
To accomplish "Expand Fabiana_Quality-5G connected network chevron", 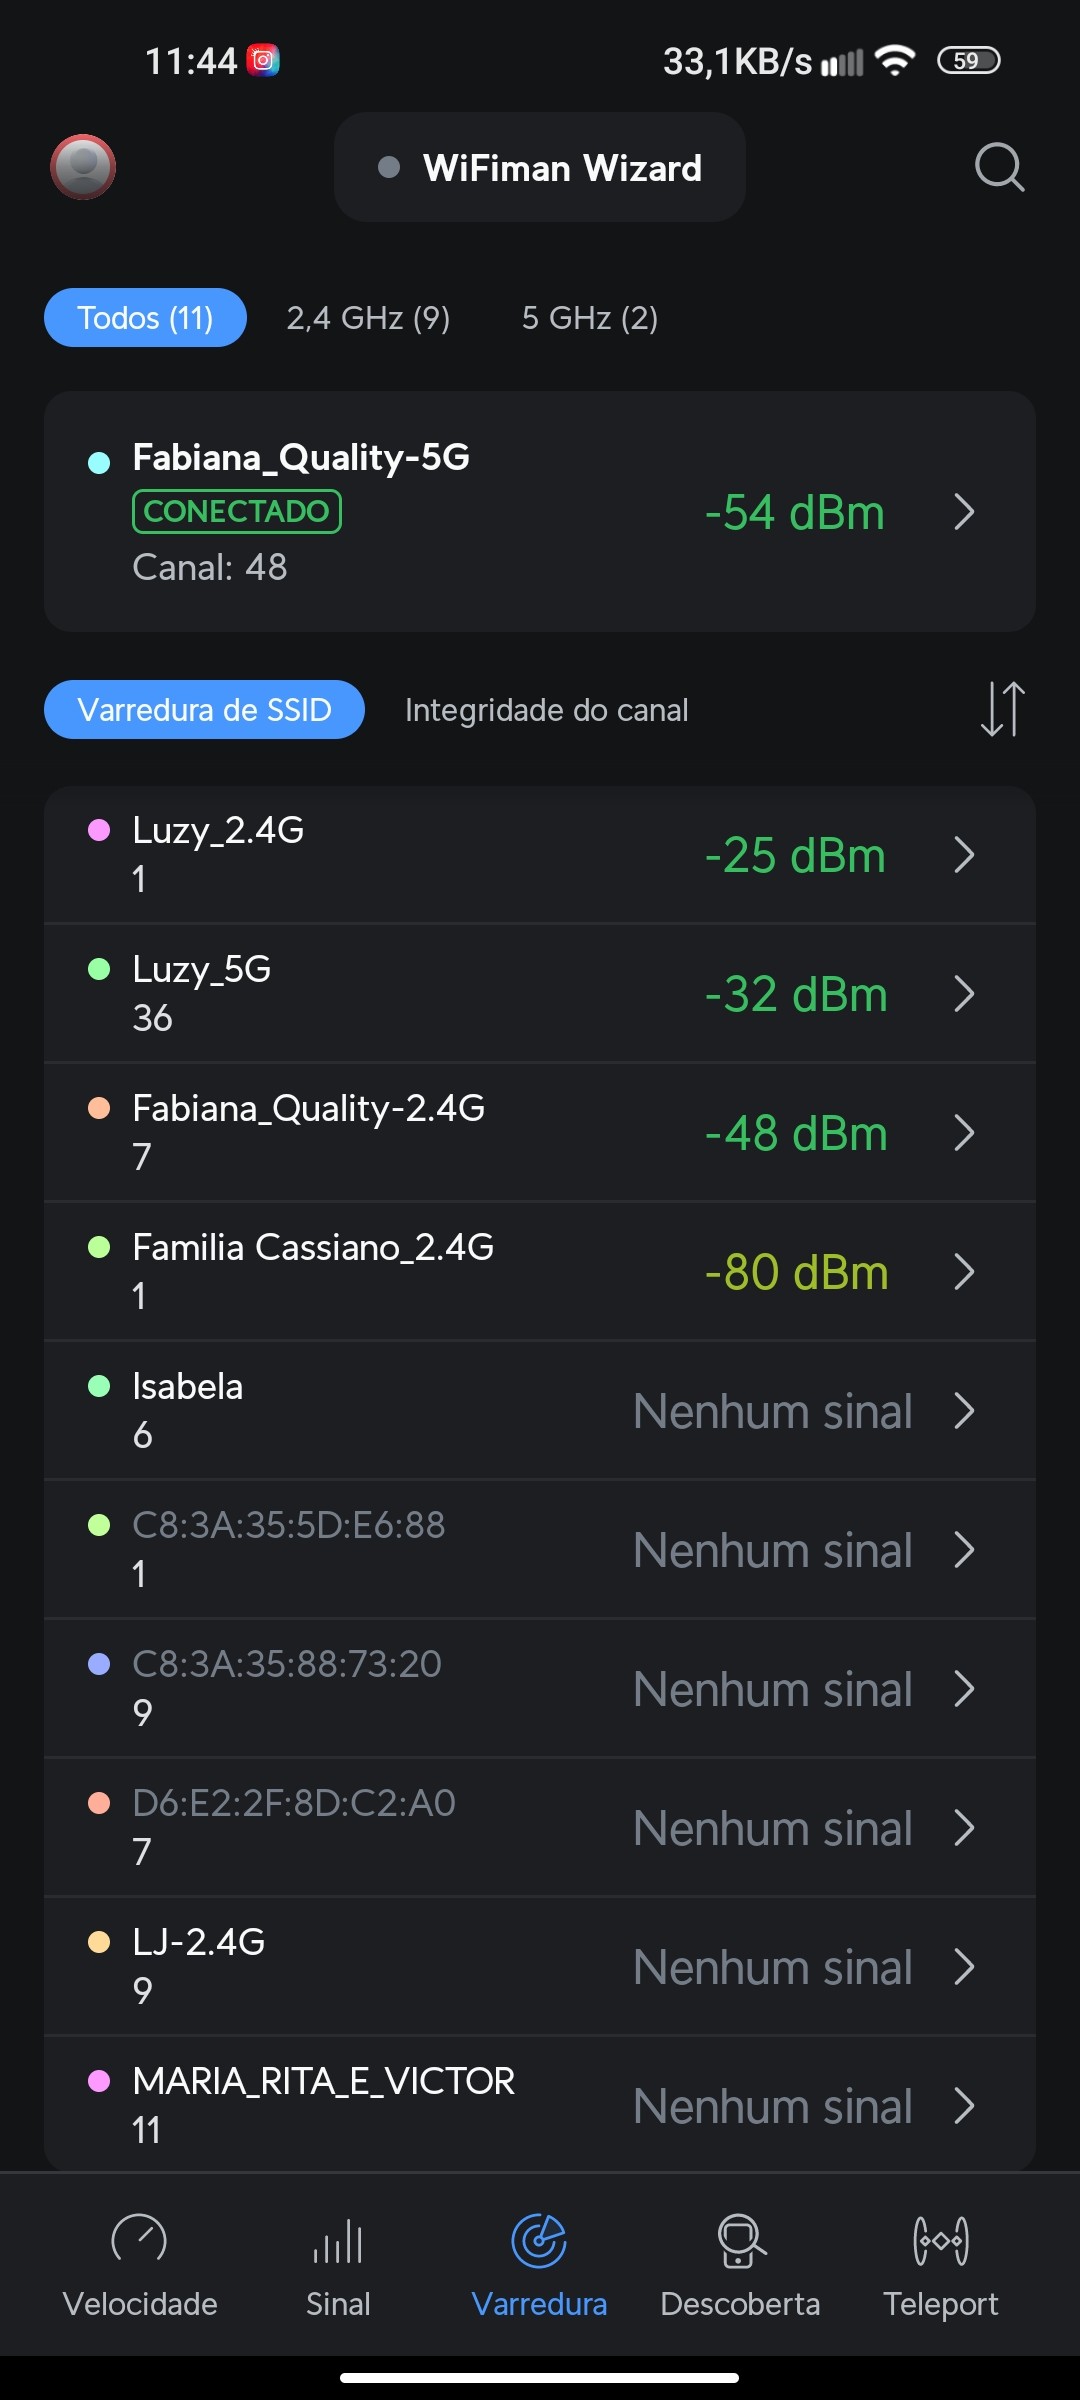I will click(x=964, y=512).
